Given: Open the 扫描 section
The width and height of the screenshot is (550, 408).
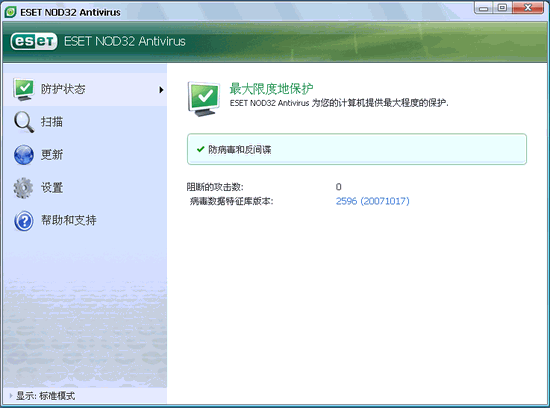Looking at the screenshot, I should click(85, 122).
